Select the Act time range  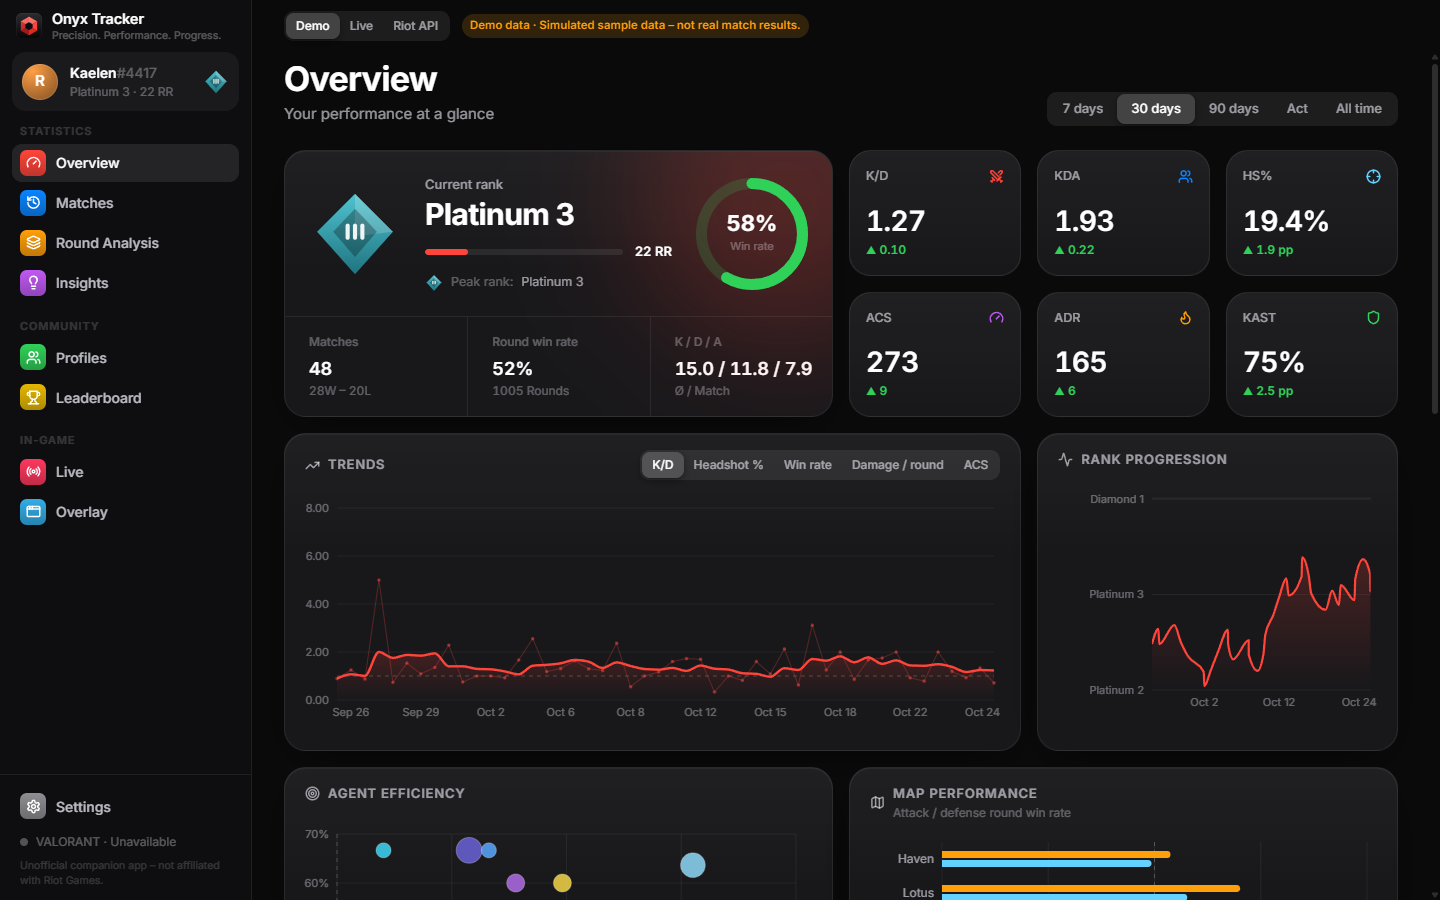(1297, 109)
